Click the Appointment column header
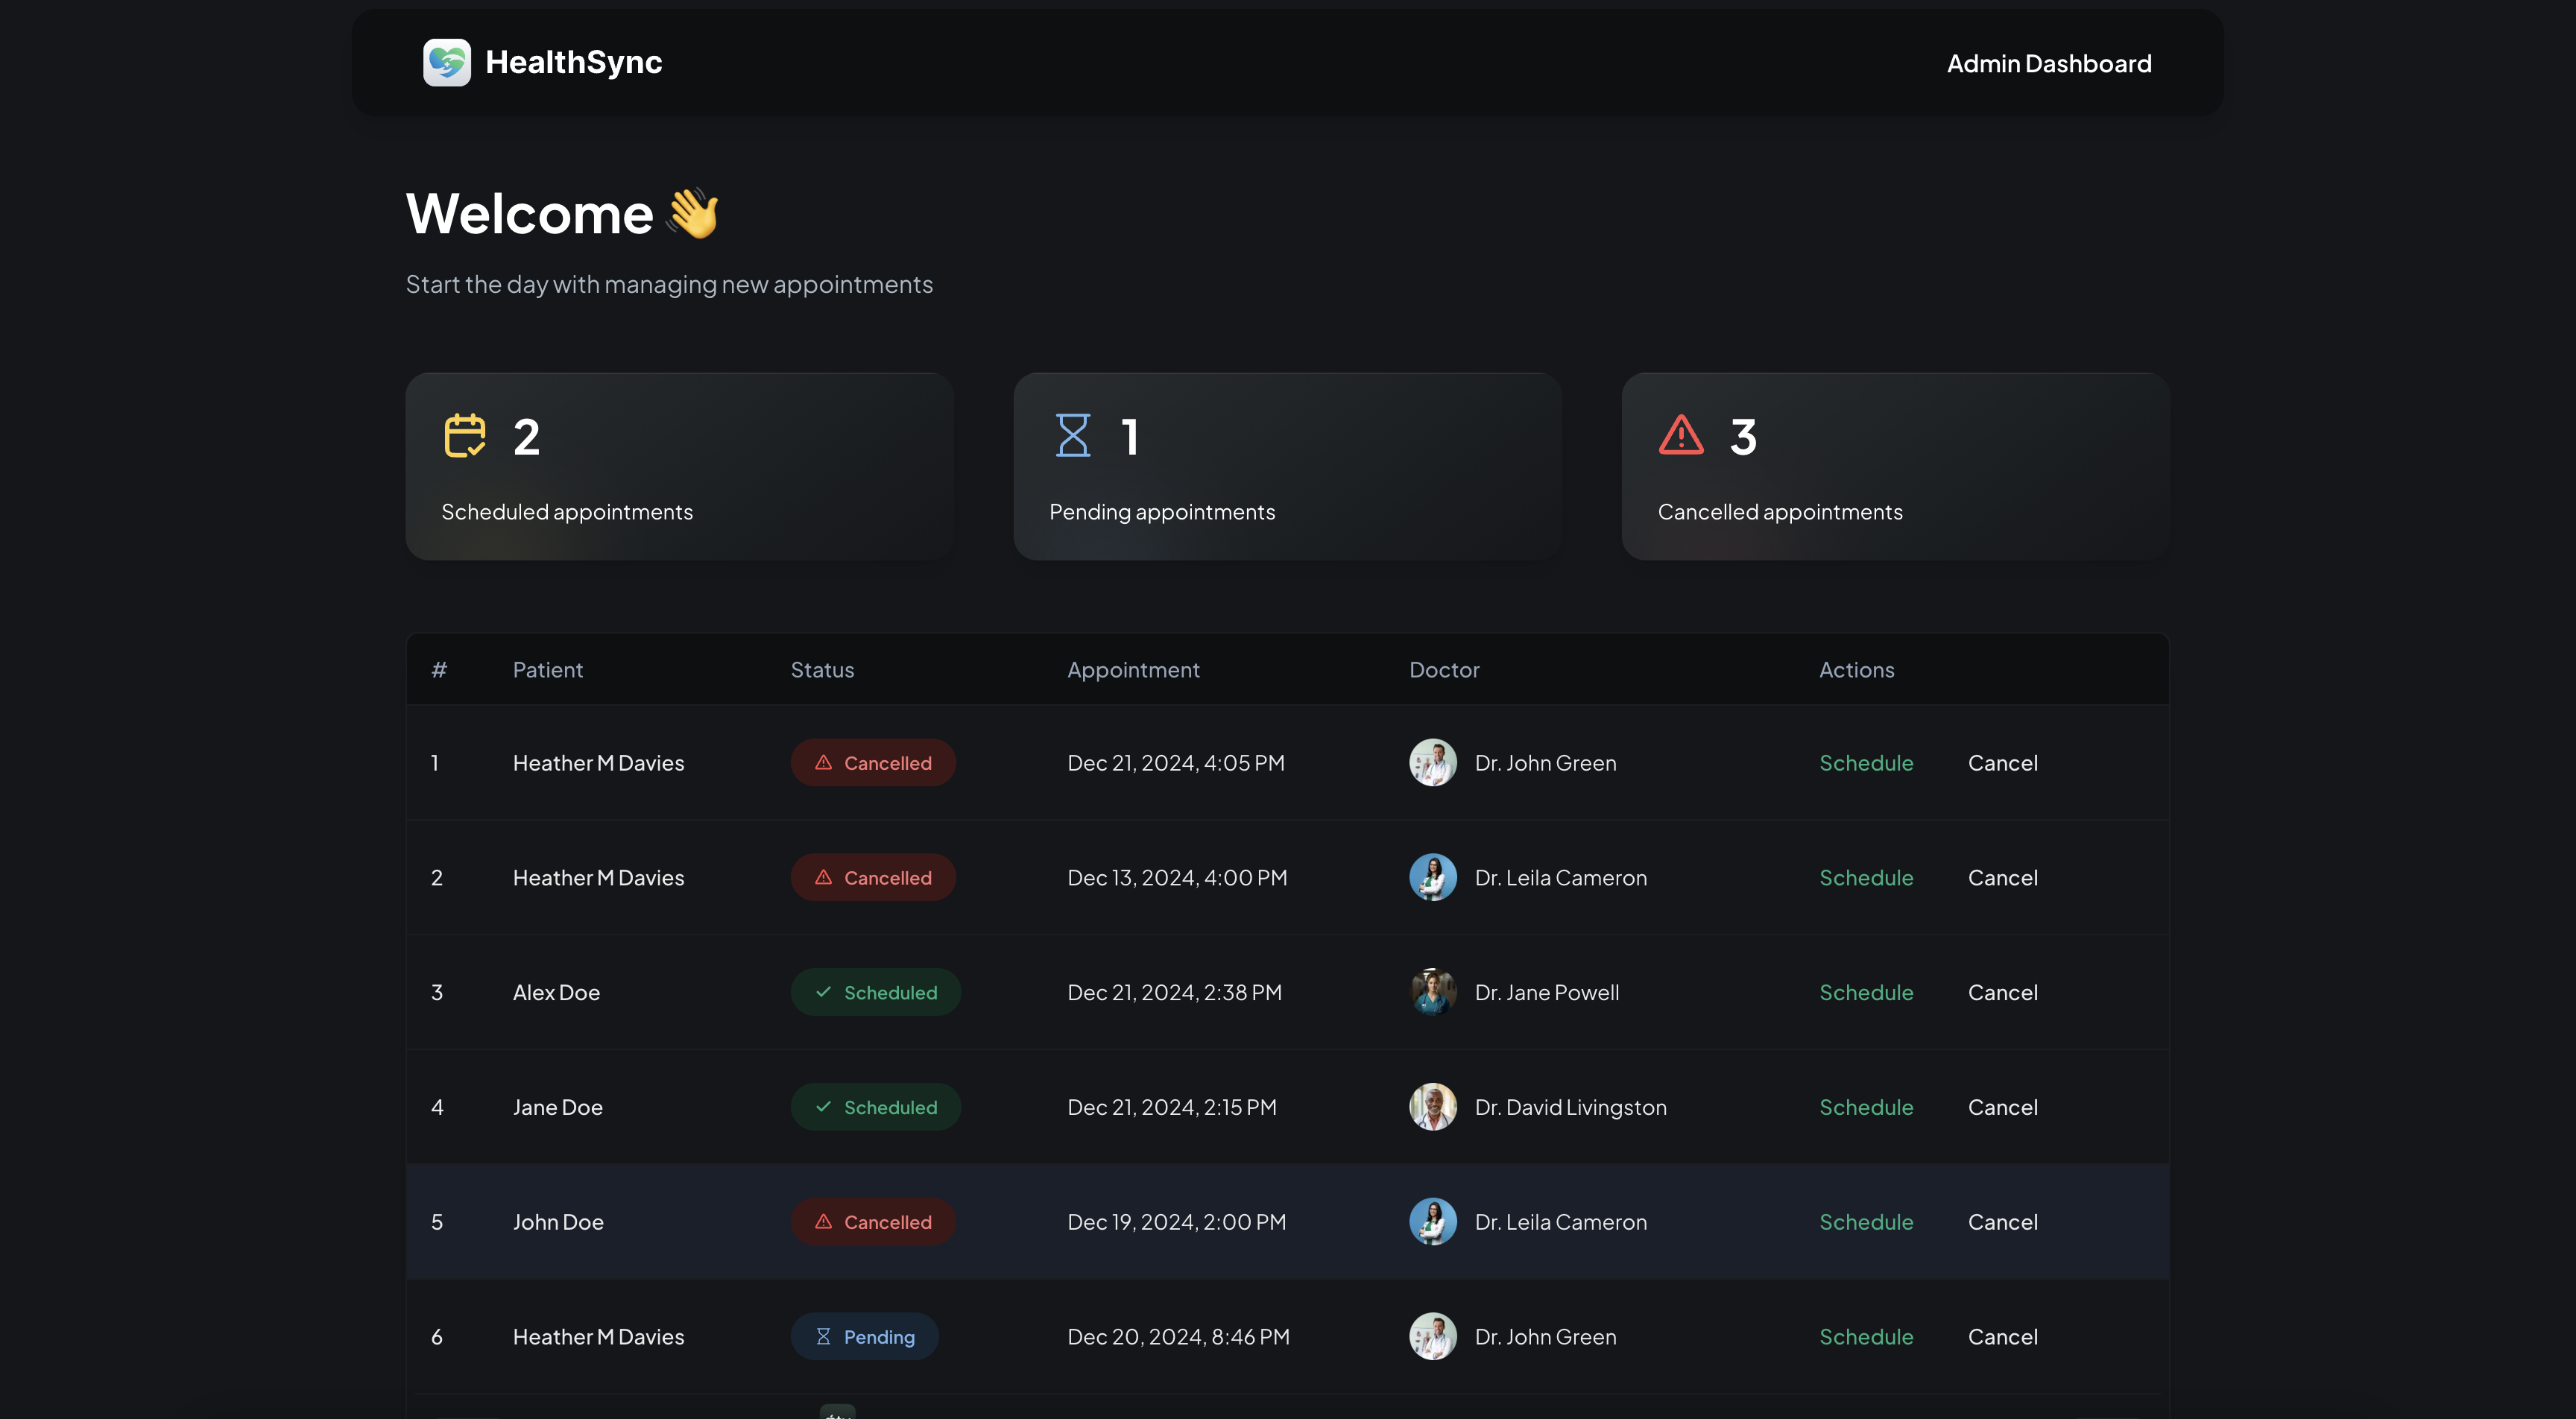 (1133, 669)
